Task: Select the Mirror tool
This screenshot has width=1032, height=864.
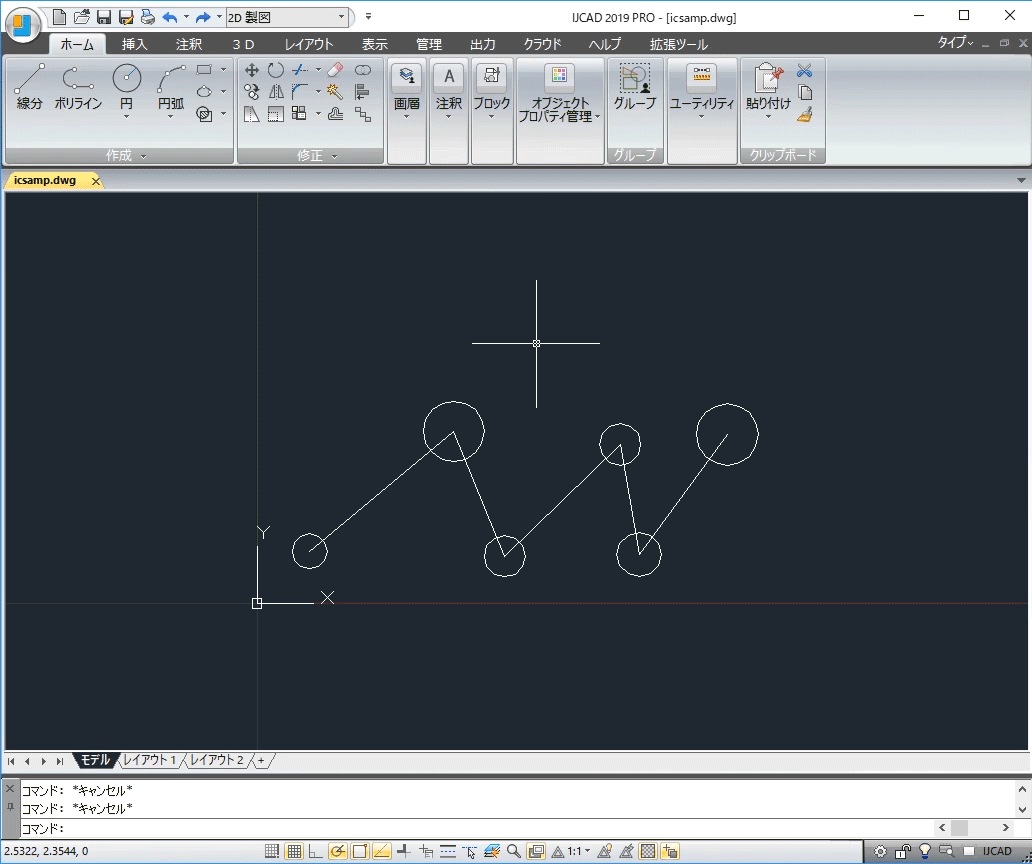Action: tap(276, 91)
